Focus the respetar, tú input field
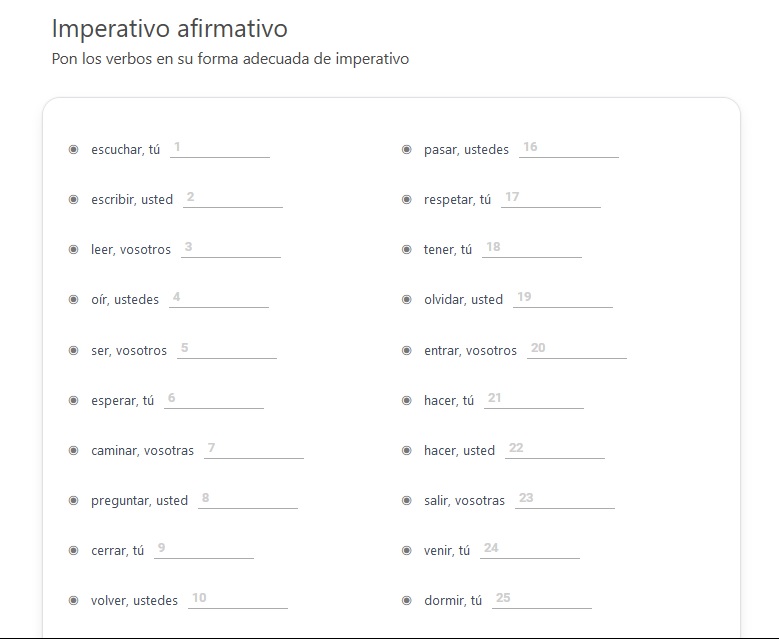Viewport: 779px width, 639px height. click(x=551, y=199)
